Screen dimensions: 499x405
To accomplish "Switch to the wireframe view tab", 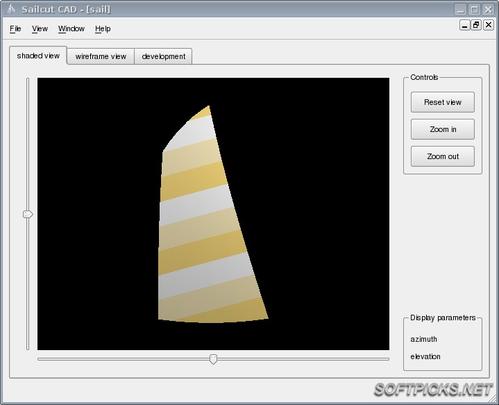I will point(101,56).
